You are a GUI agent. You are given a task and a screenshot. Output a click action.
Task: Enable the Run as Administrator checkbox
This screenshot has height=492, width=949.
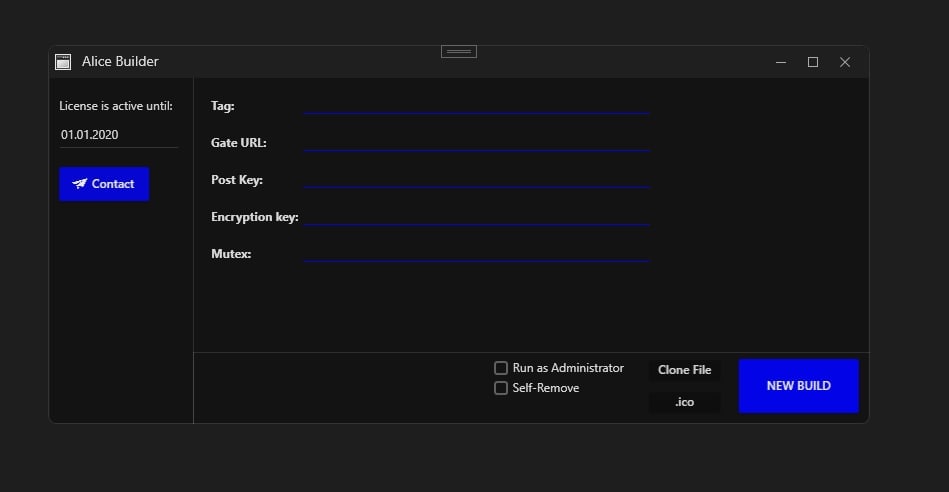tap(501, 368)
